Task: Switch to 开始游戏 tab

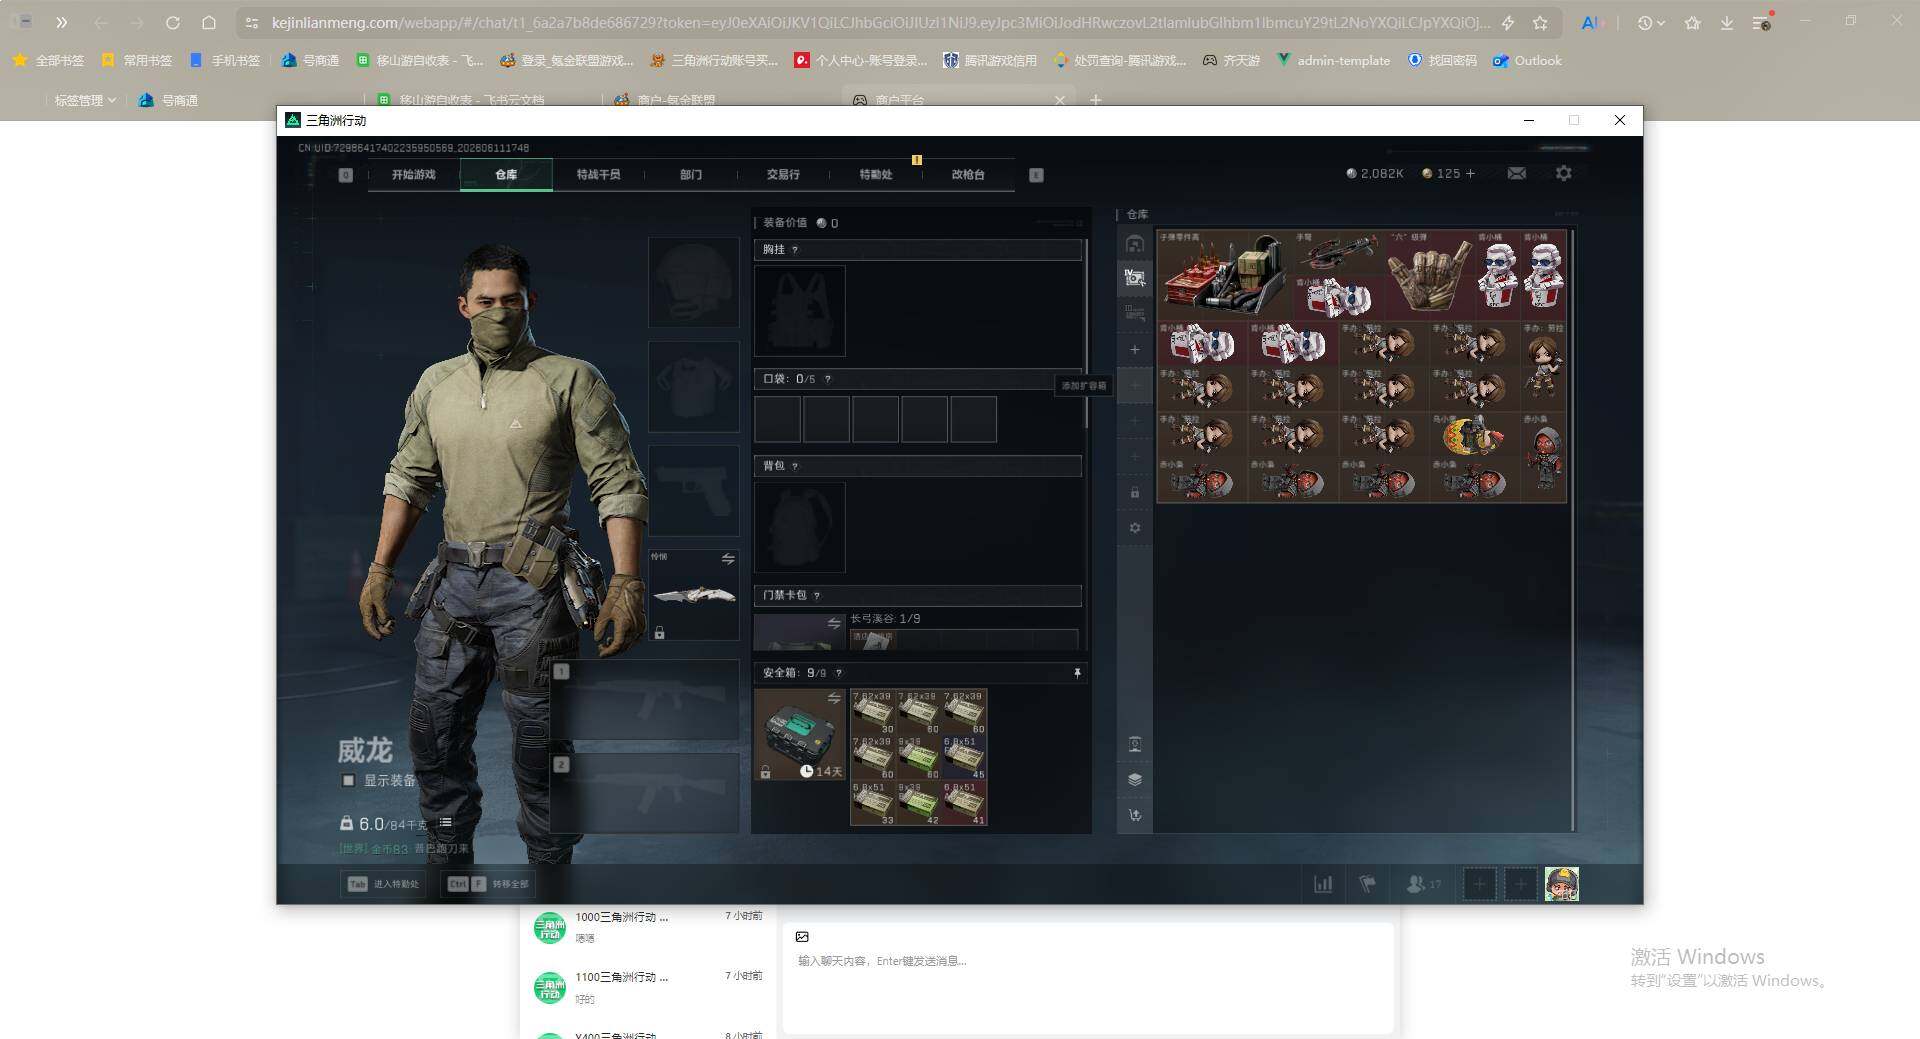Action: tap(413, 175)
